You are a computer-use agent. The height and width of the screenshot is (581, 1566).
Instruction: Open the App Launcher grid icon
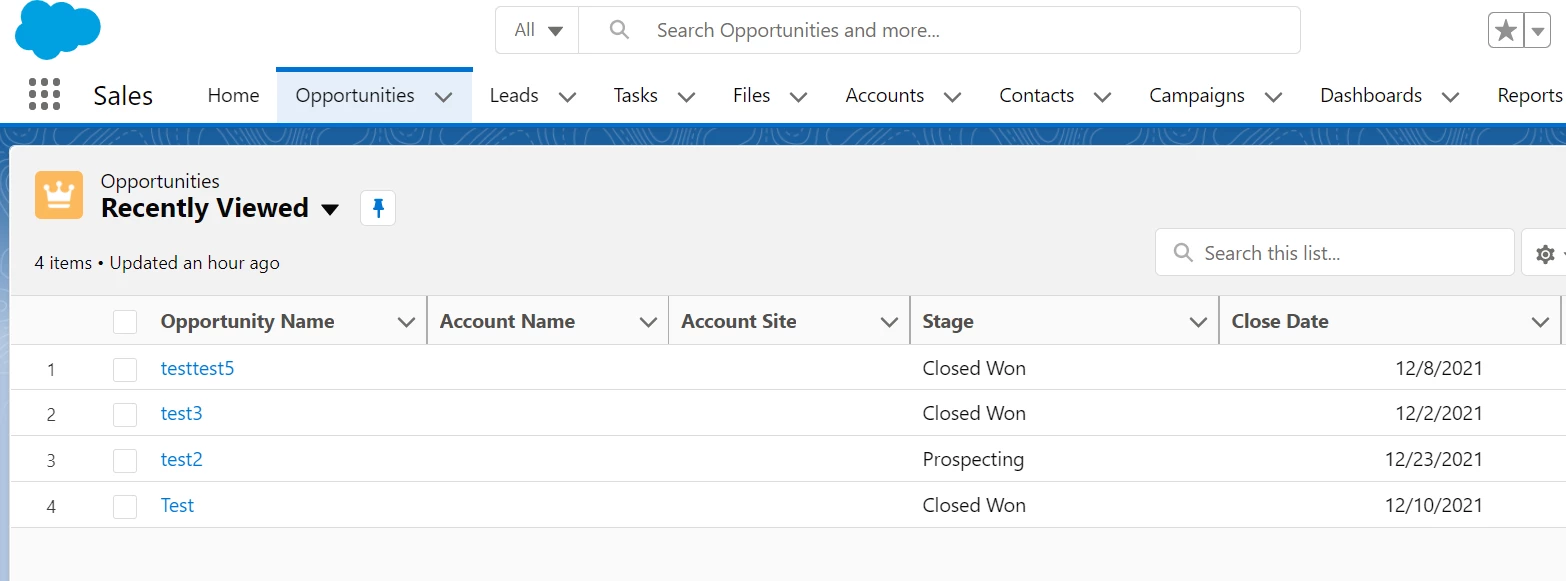click(45, 95)
